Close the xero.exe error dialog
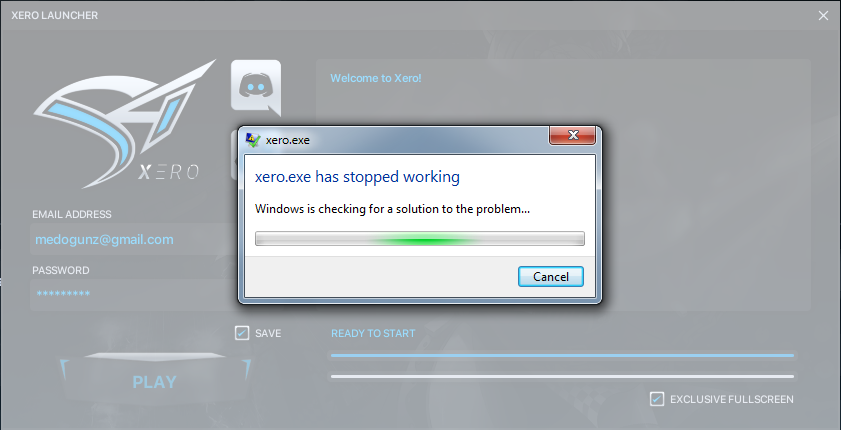 pyautogui.click(x=572, y=135)
